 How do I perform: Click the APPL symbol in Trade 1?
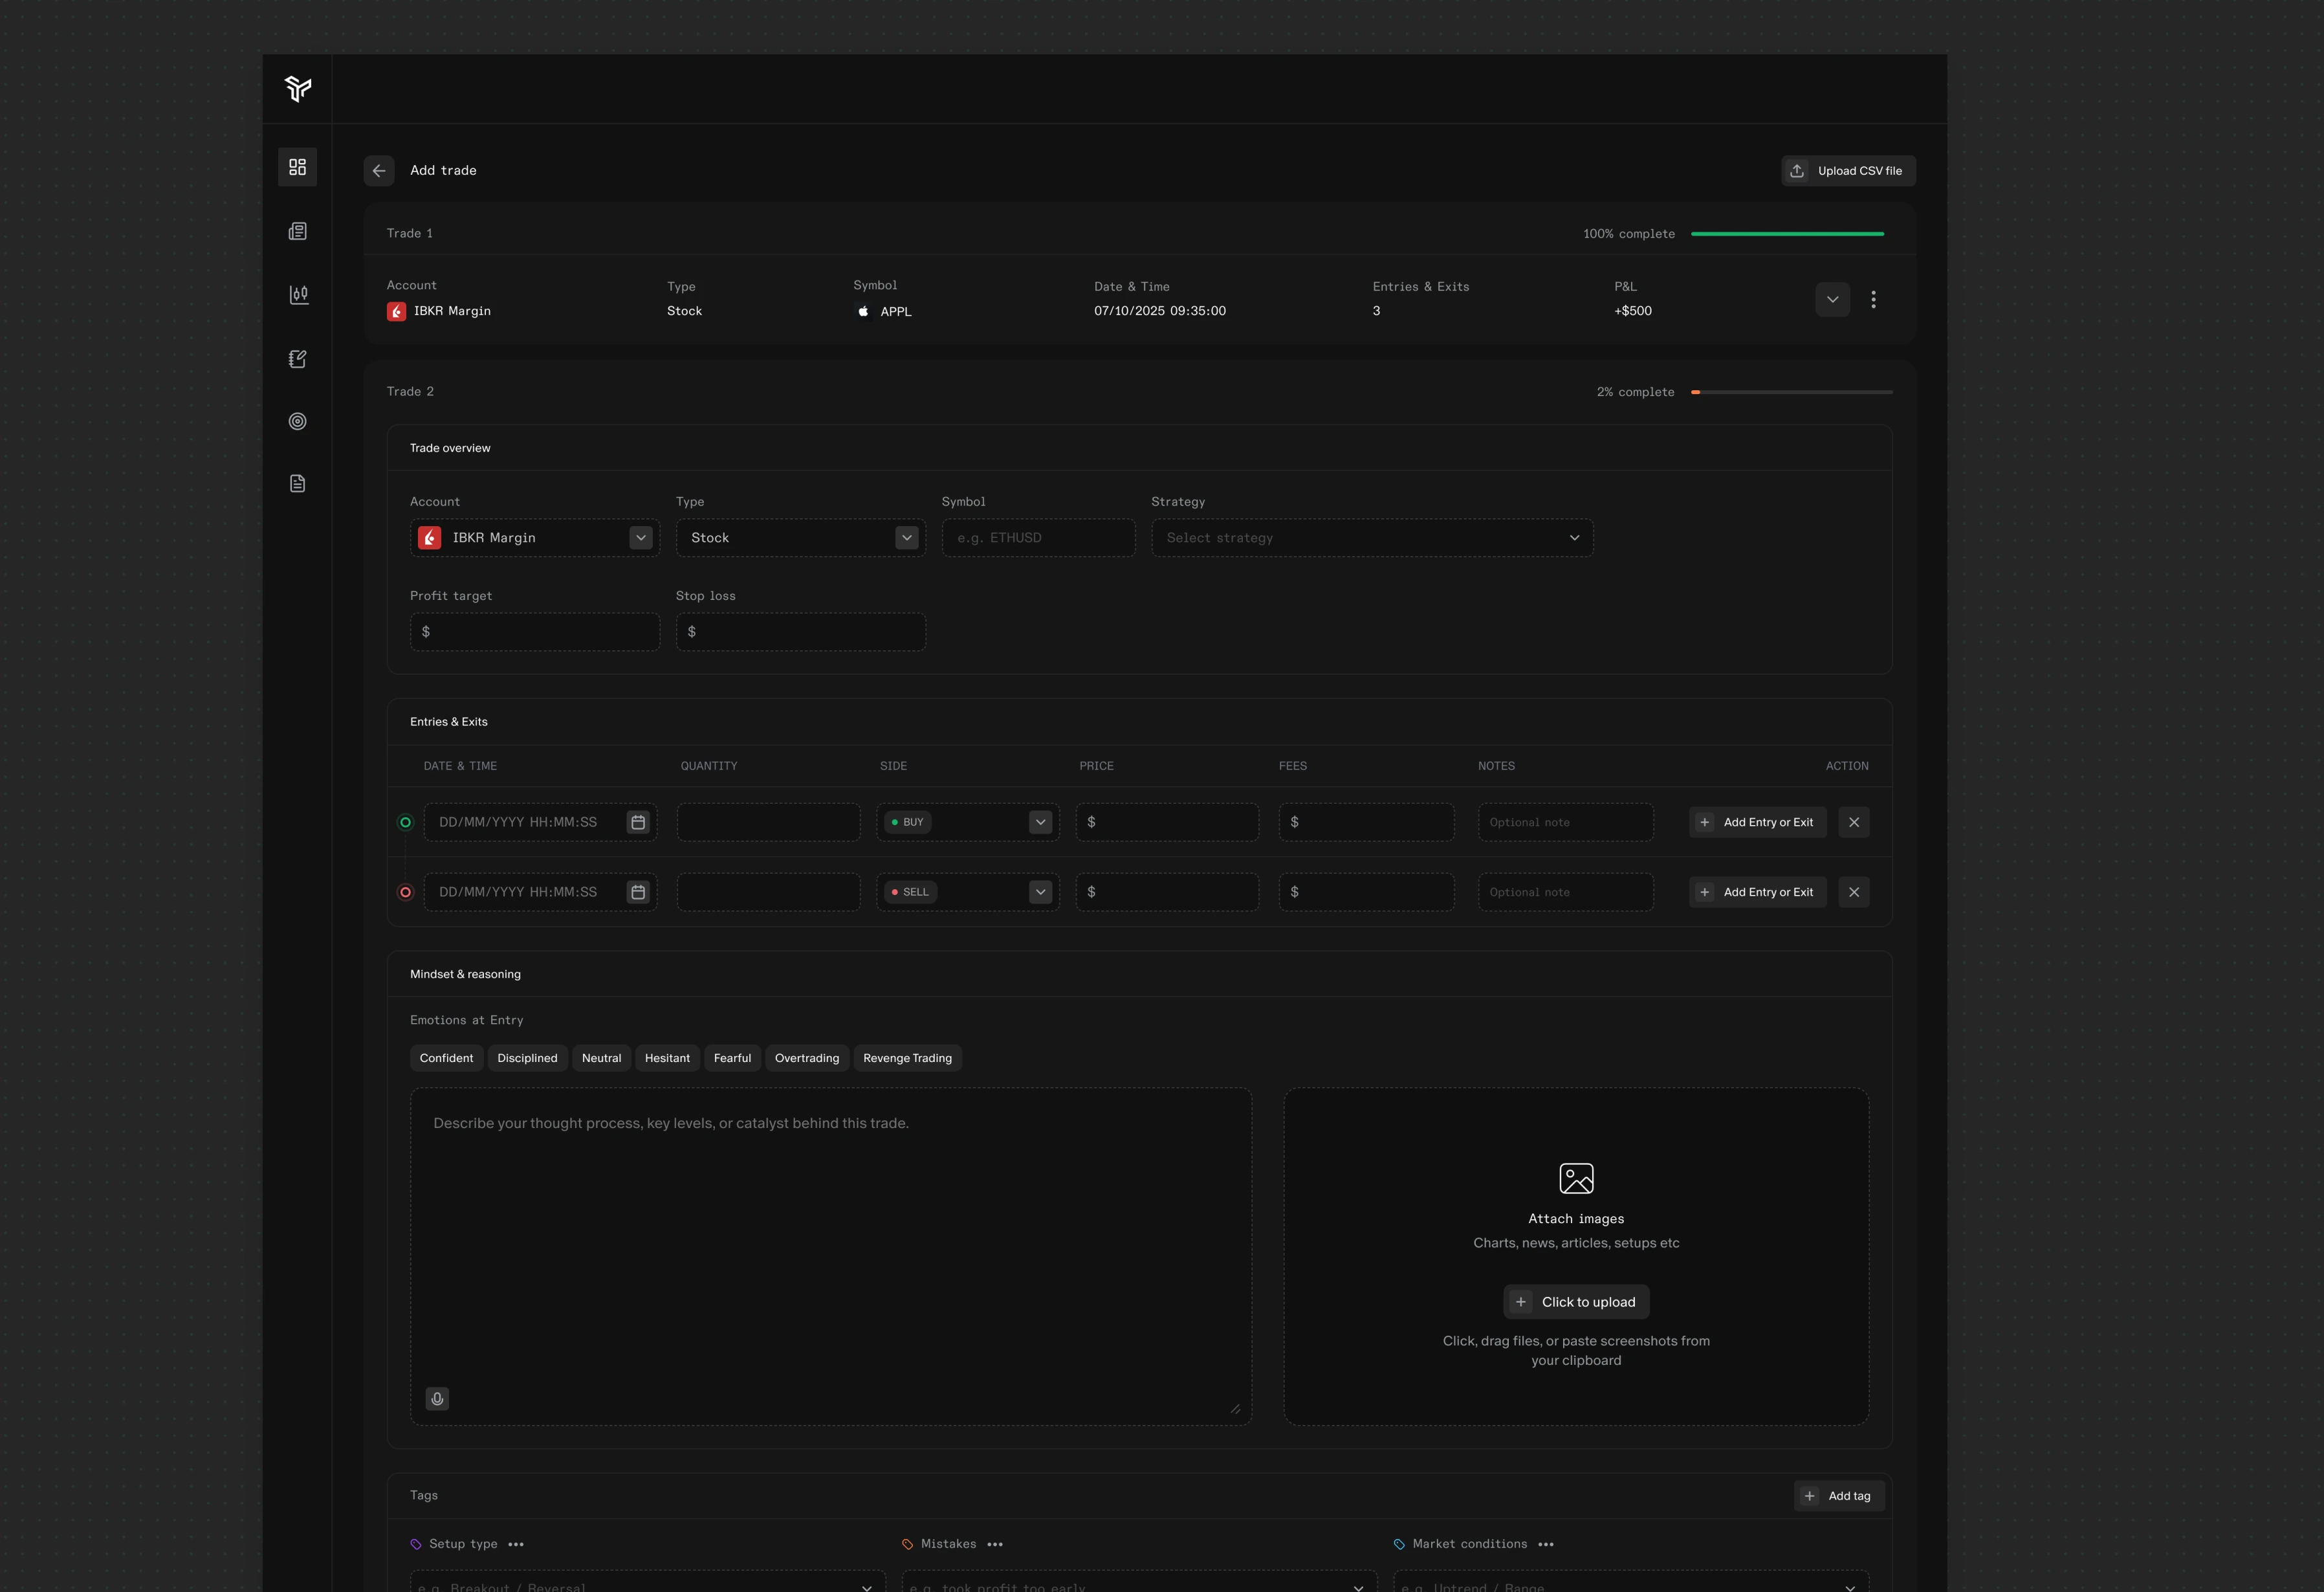pos(895,312)
